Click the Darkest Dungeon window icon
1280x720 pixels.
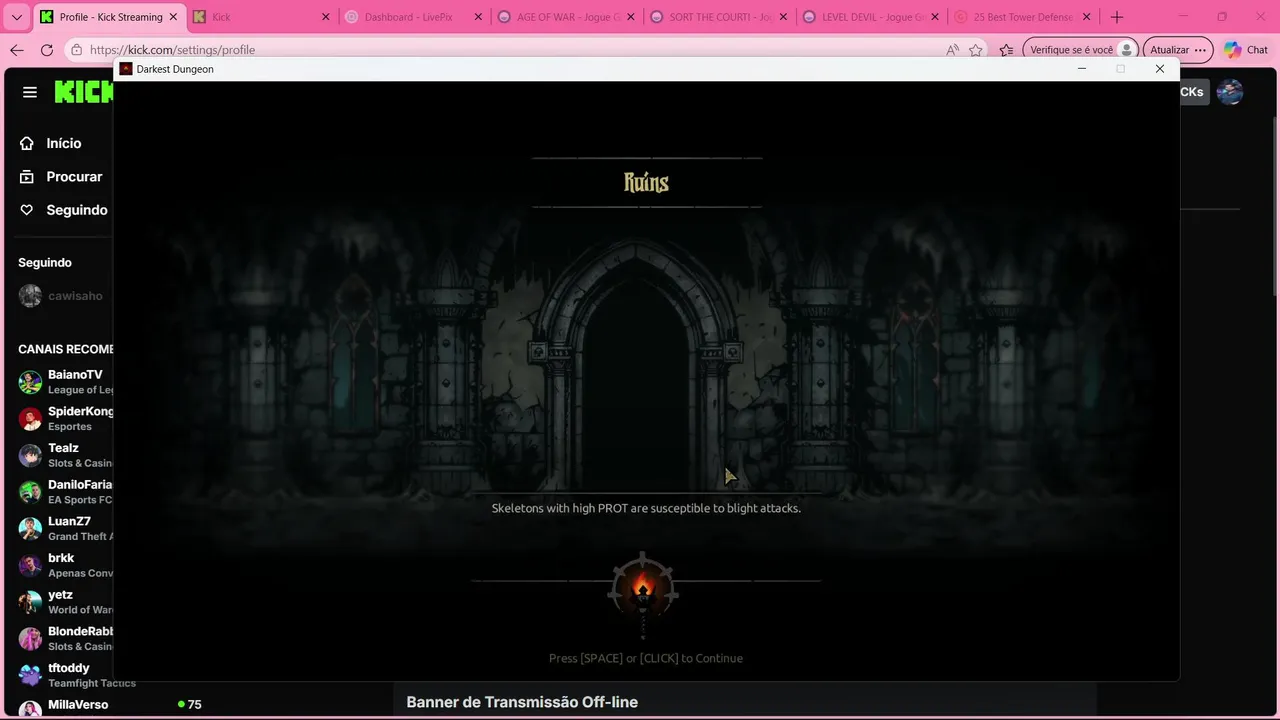coord(126,69)
